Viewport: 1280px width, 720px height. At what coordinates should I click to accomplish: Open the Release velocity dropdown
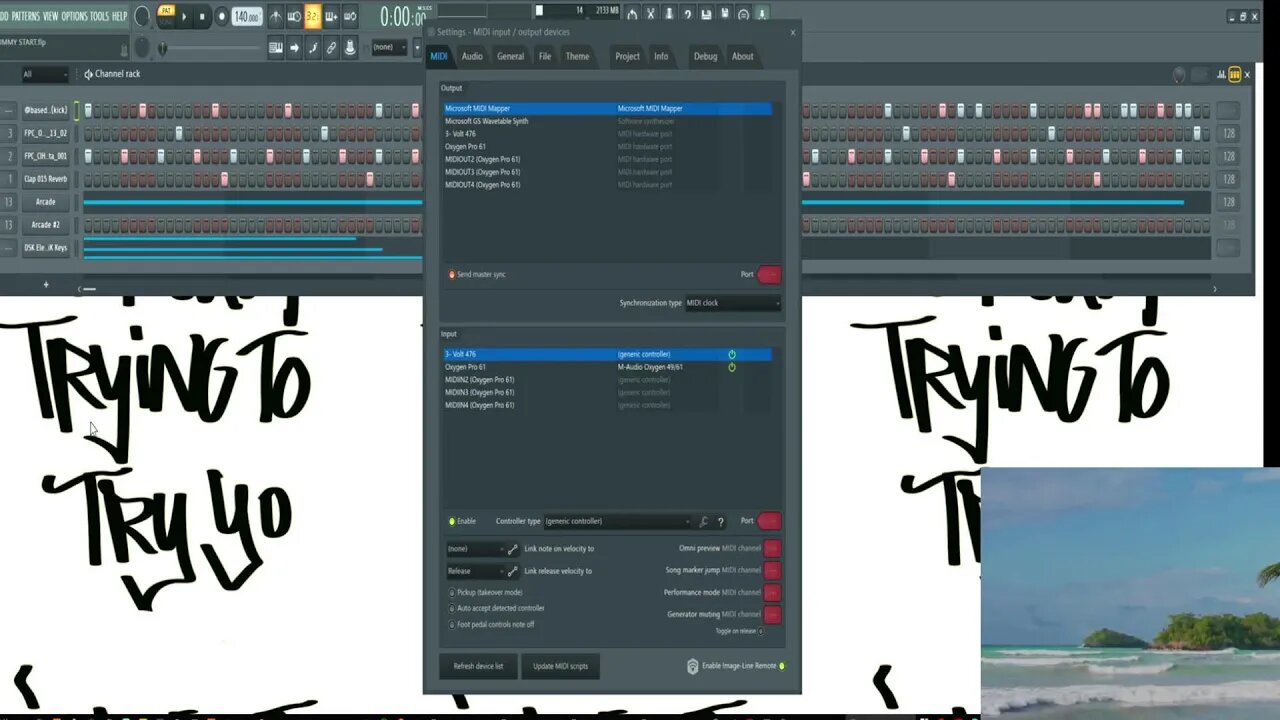pos(475,571)
